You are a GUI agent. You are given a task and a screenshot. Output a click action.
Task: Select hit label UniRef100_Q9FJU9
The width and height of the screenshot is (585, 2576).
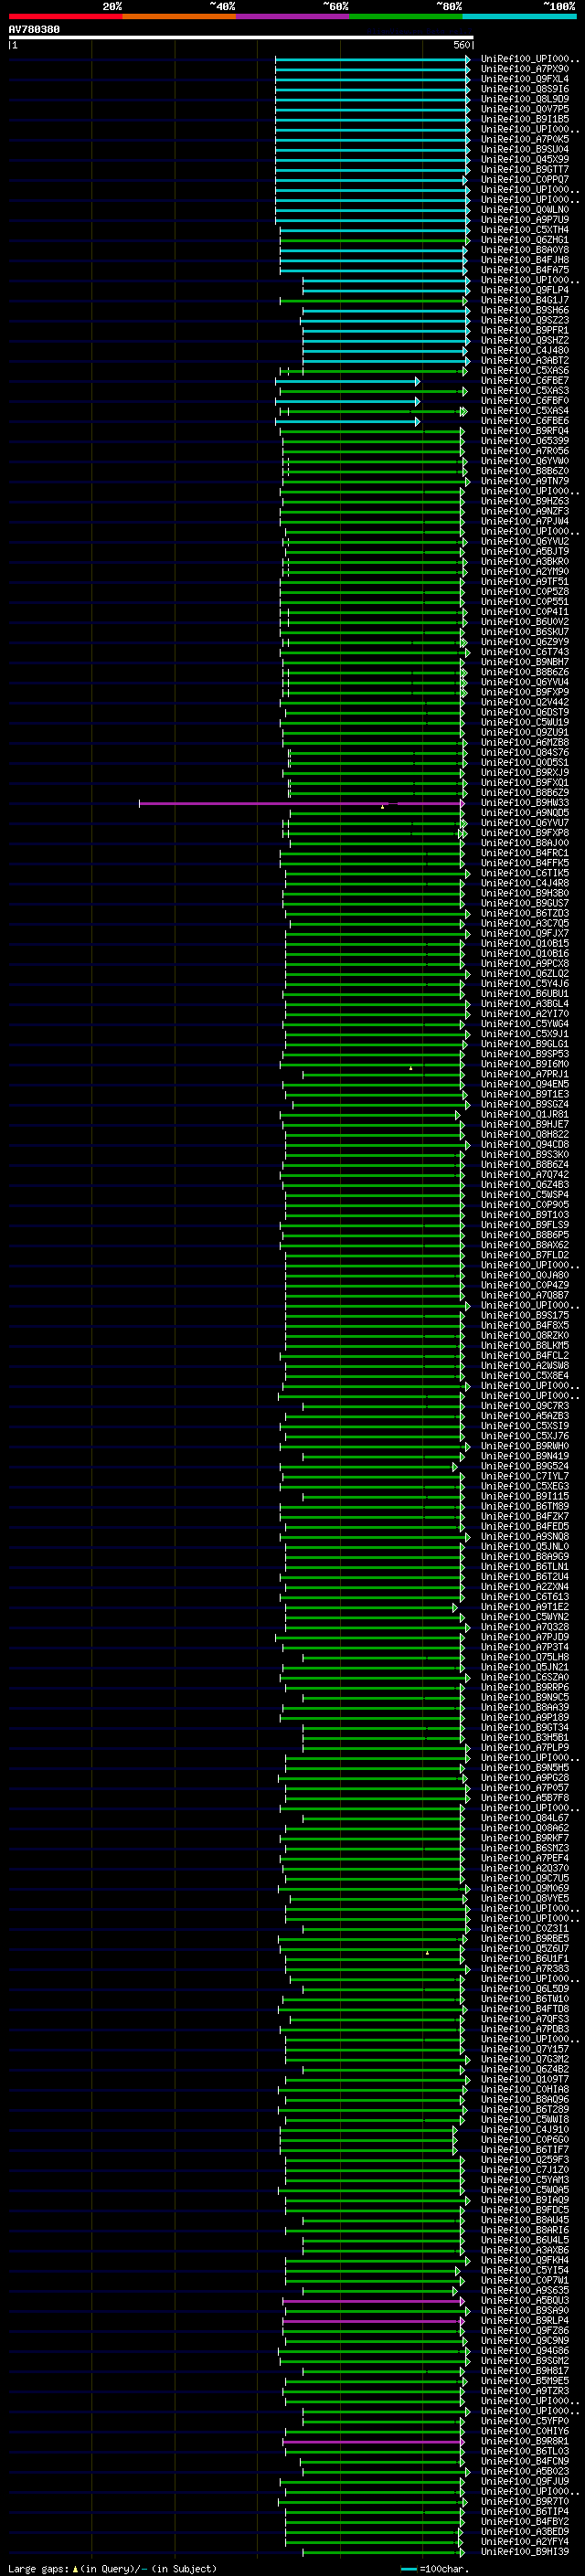(x=525, y=2481)
